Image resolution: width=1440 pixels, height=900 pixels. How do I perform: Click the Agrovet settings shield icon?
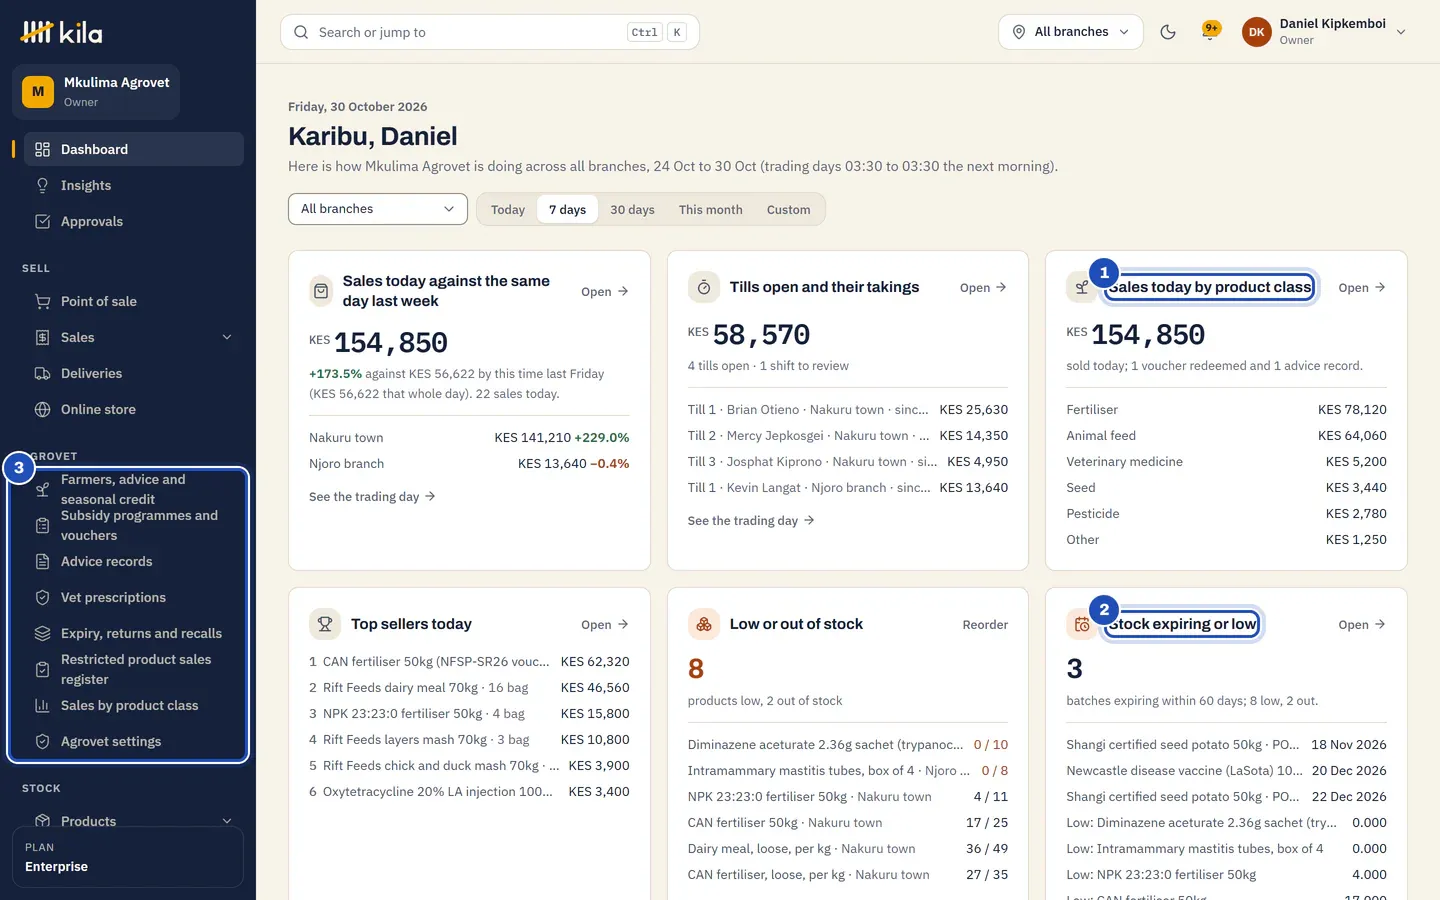click(x=42, y=741)
